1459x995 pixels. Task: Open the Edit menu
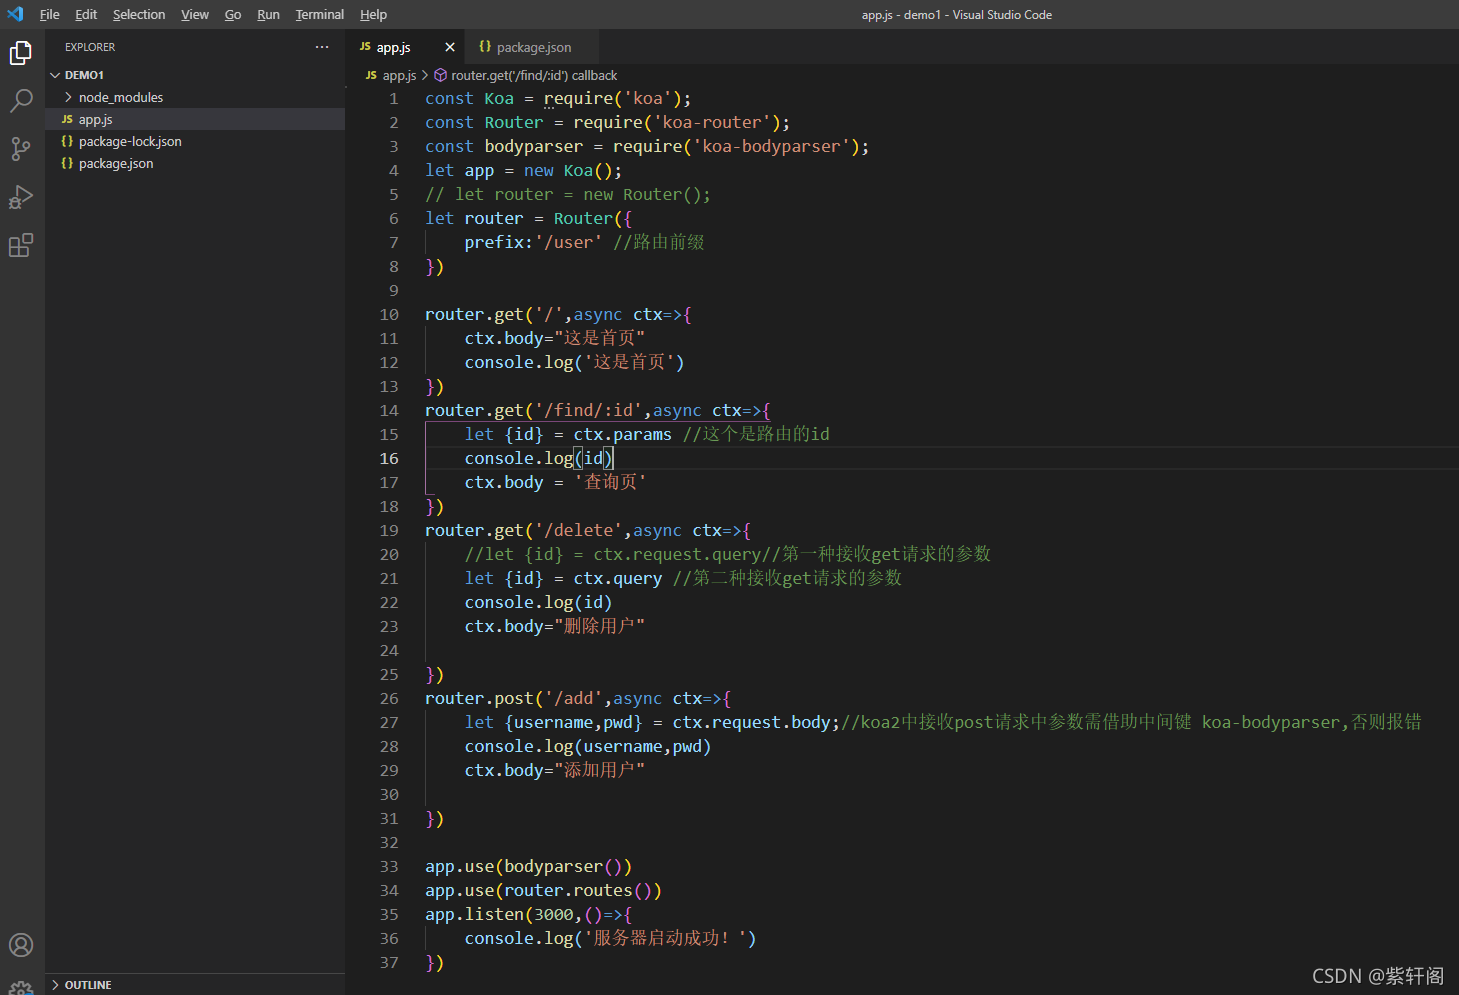pyautogui.click(x=86, y=14)
